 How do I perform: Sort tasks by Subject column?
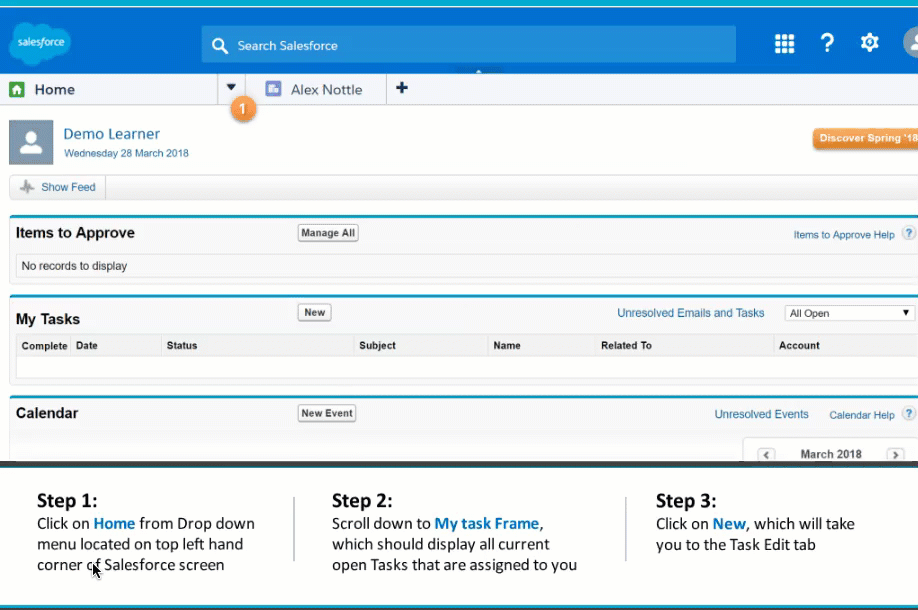tap(377, 346)
